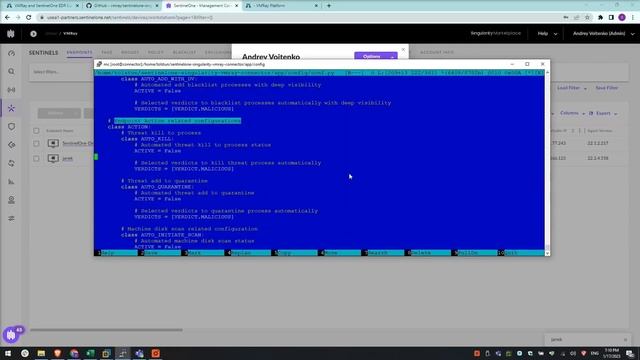Image resolution: width=640 pixels, height=360 pixels.
Task: Click the browser back arrow
Action: point(7,18)
